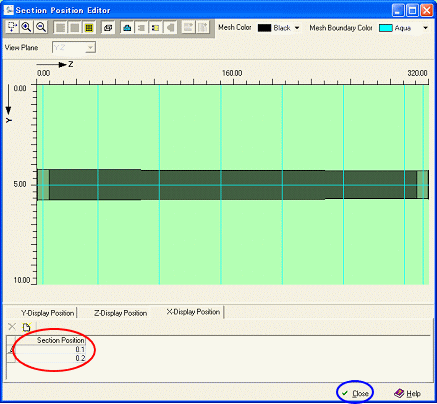The image size is (437, 404).
Task: Click the row indicator beside 0.1
Action: (11, 349)
